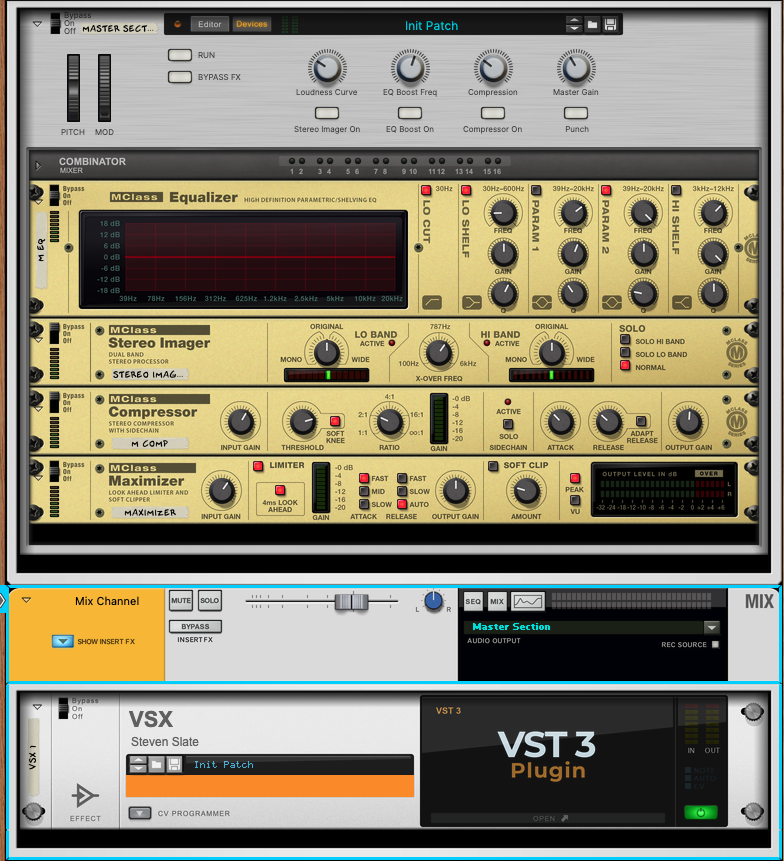Select VU meter mode on Maximizer

575,500
